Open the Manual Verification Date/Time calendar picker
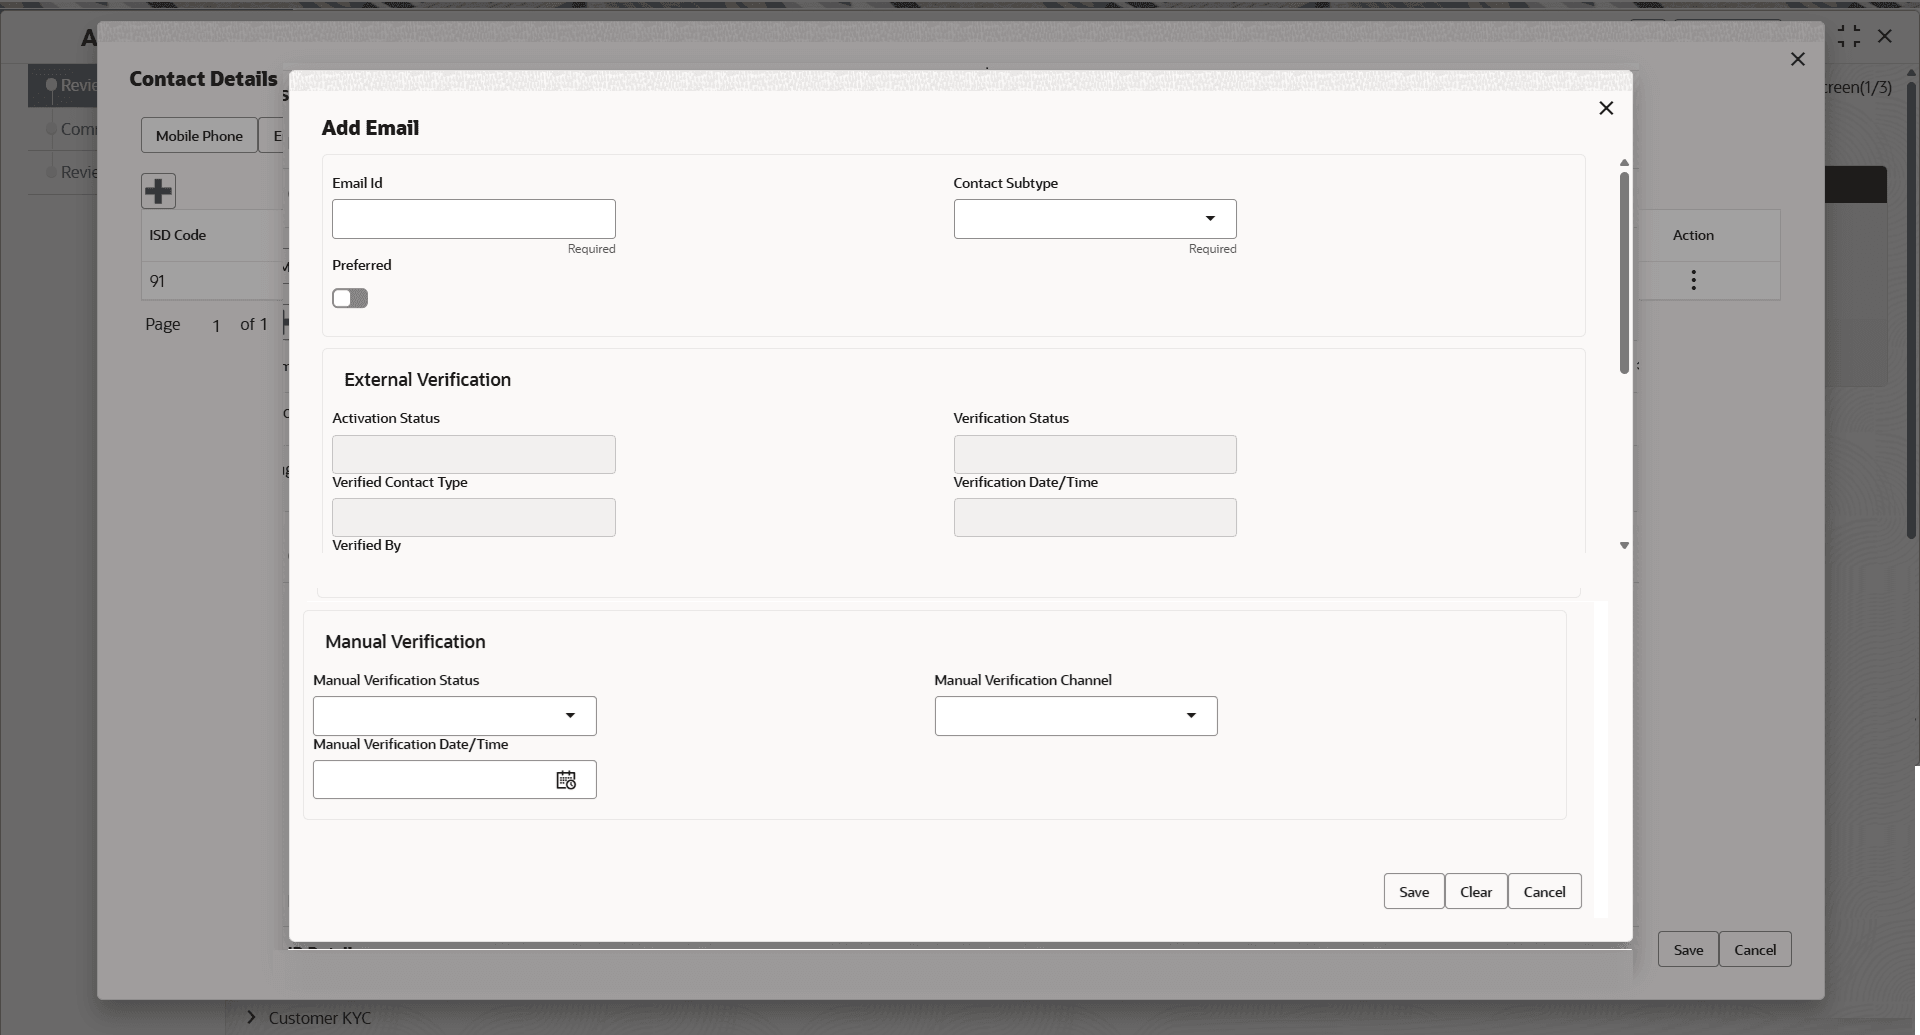The height and width of the screenshot is (1035, 1920). click(566, 780)
